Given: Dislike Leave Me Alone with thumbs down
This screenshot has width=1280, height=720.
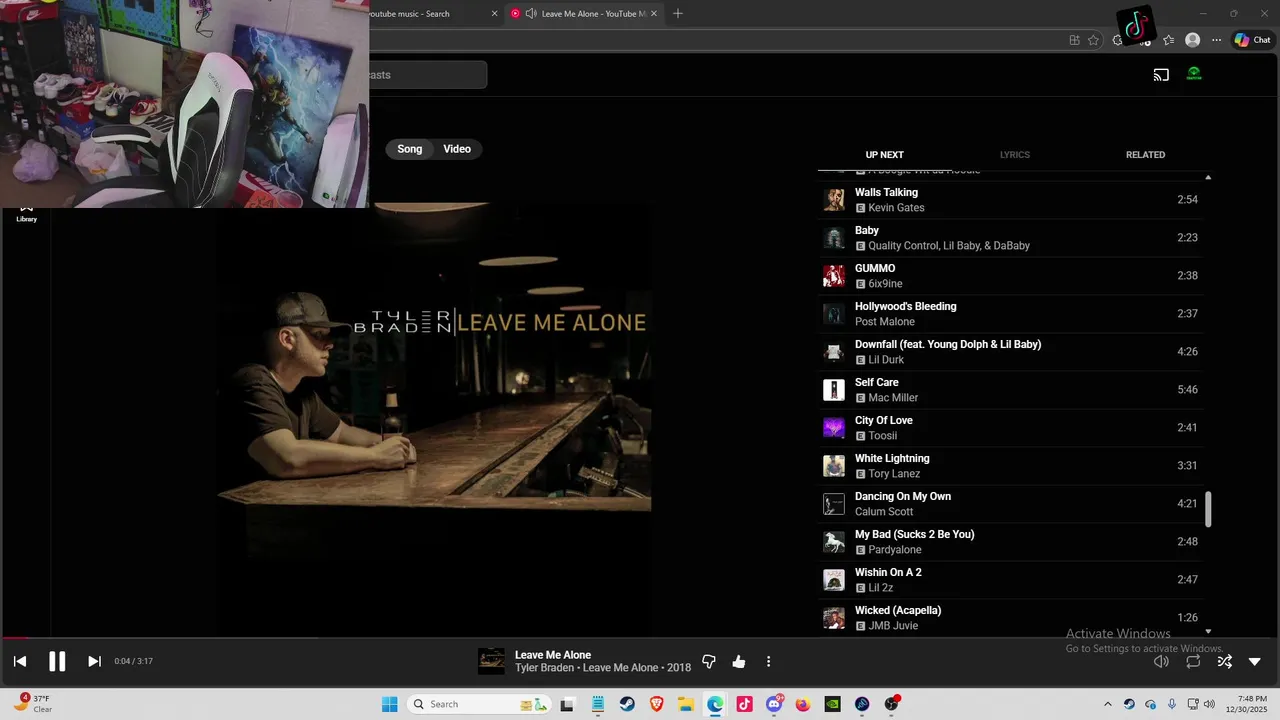Looking at the screenshot, I should point(709,661).
